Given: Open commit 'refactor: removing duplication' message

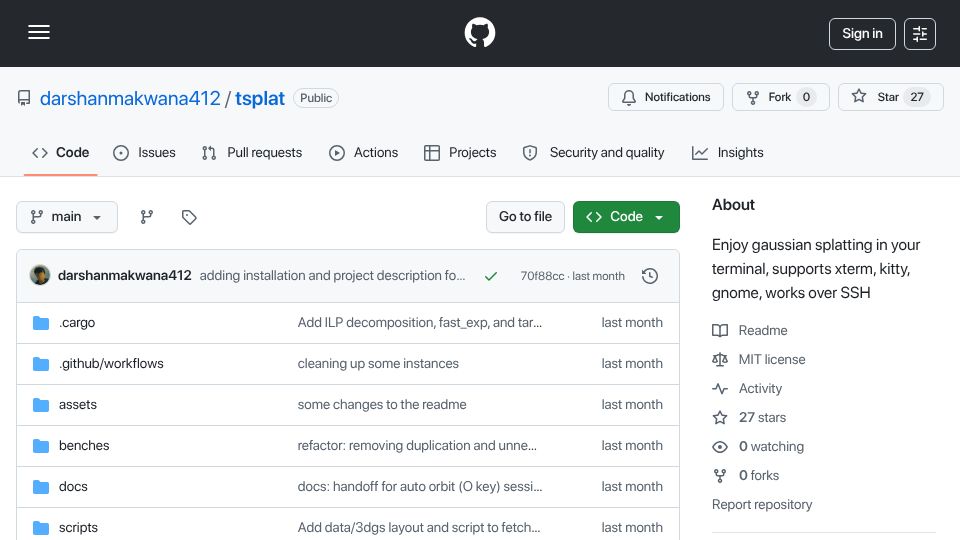Looking at the screenshot, I should tap(417, 446).
